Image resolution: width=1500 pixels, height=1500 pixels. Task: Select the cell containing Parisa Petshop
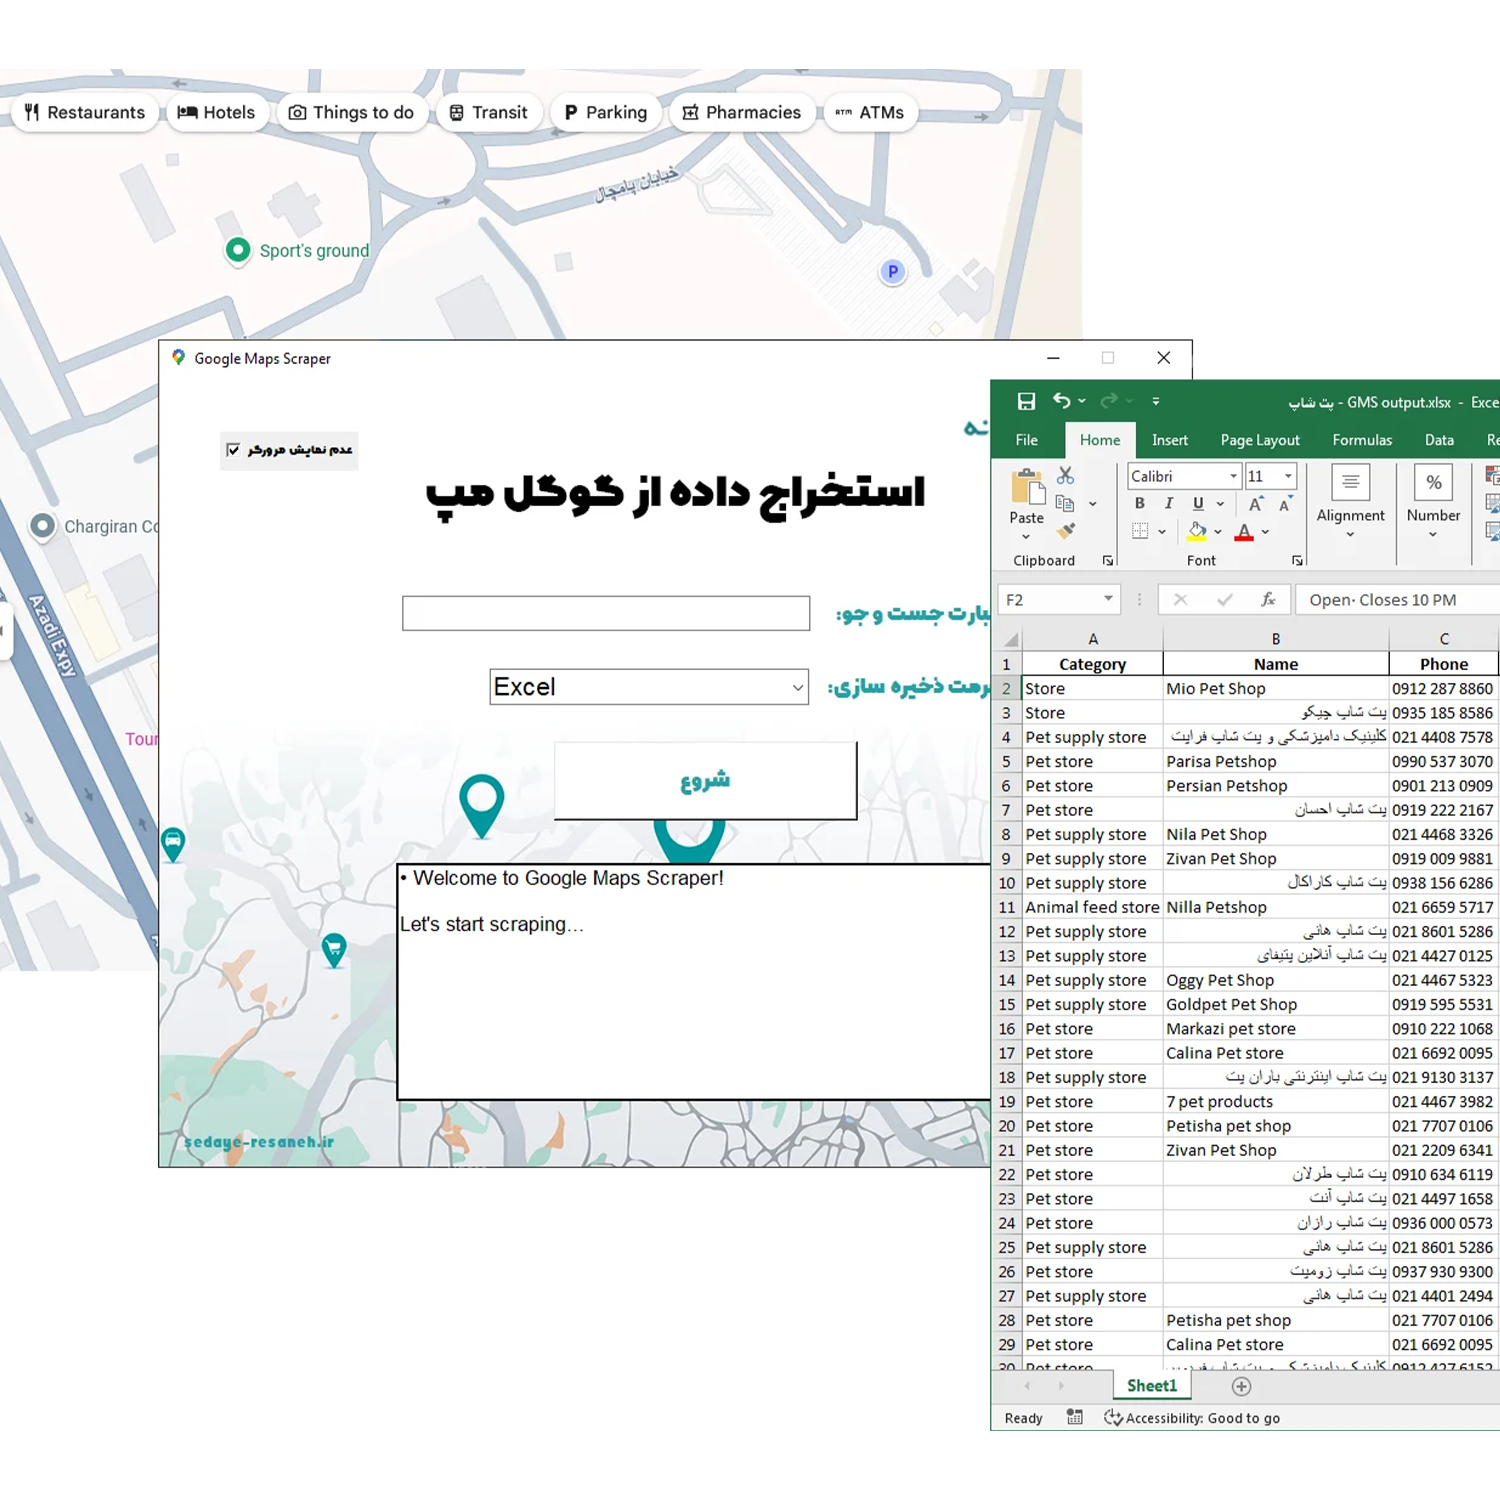(x=1276, y=762)
